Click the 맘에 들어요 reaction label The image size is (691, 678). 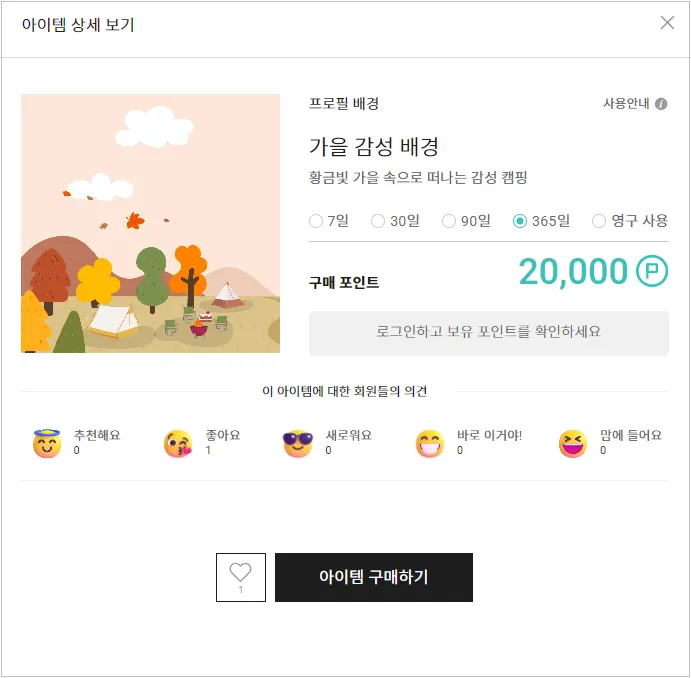coord(631,436)
